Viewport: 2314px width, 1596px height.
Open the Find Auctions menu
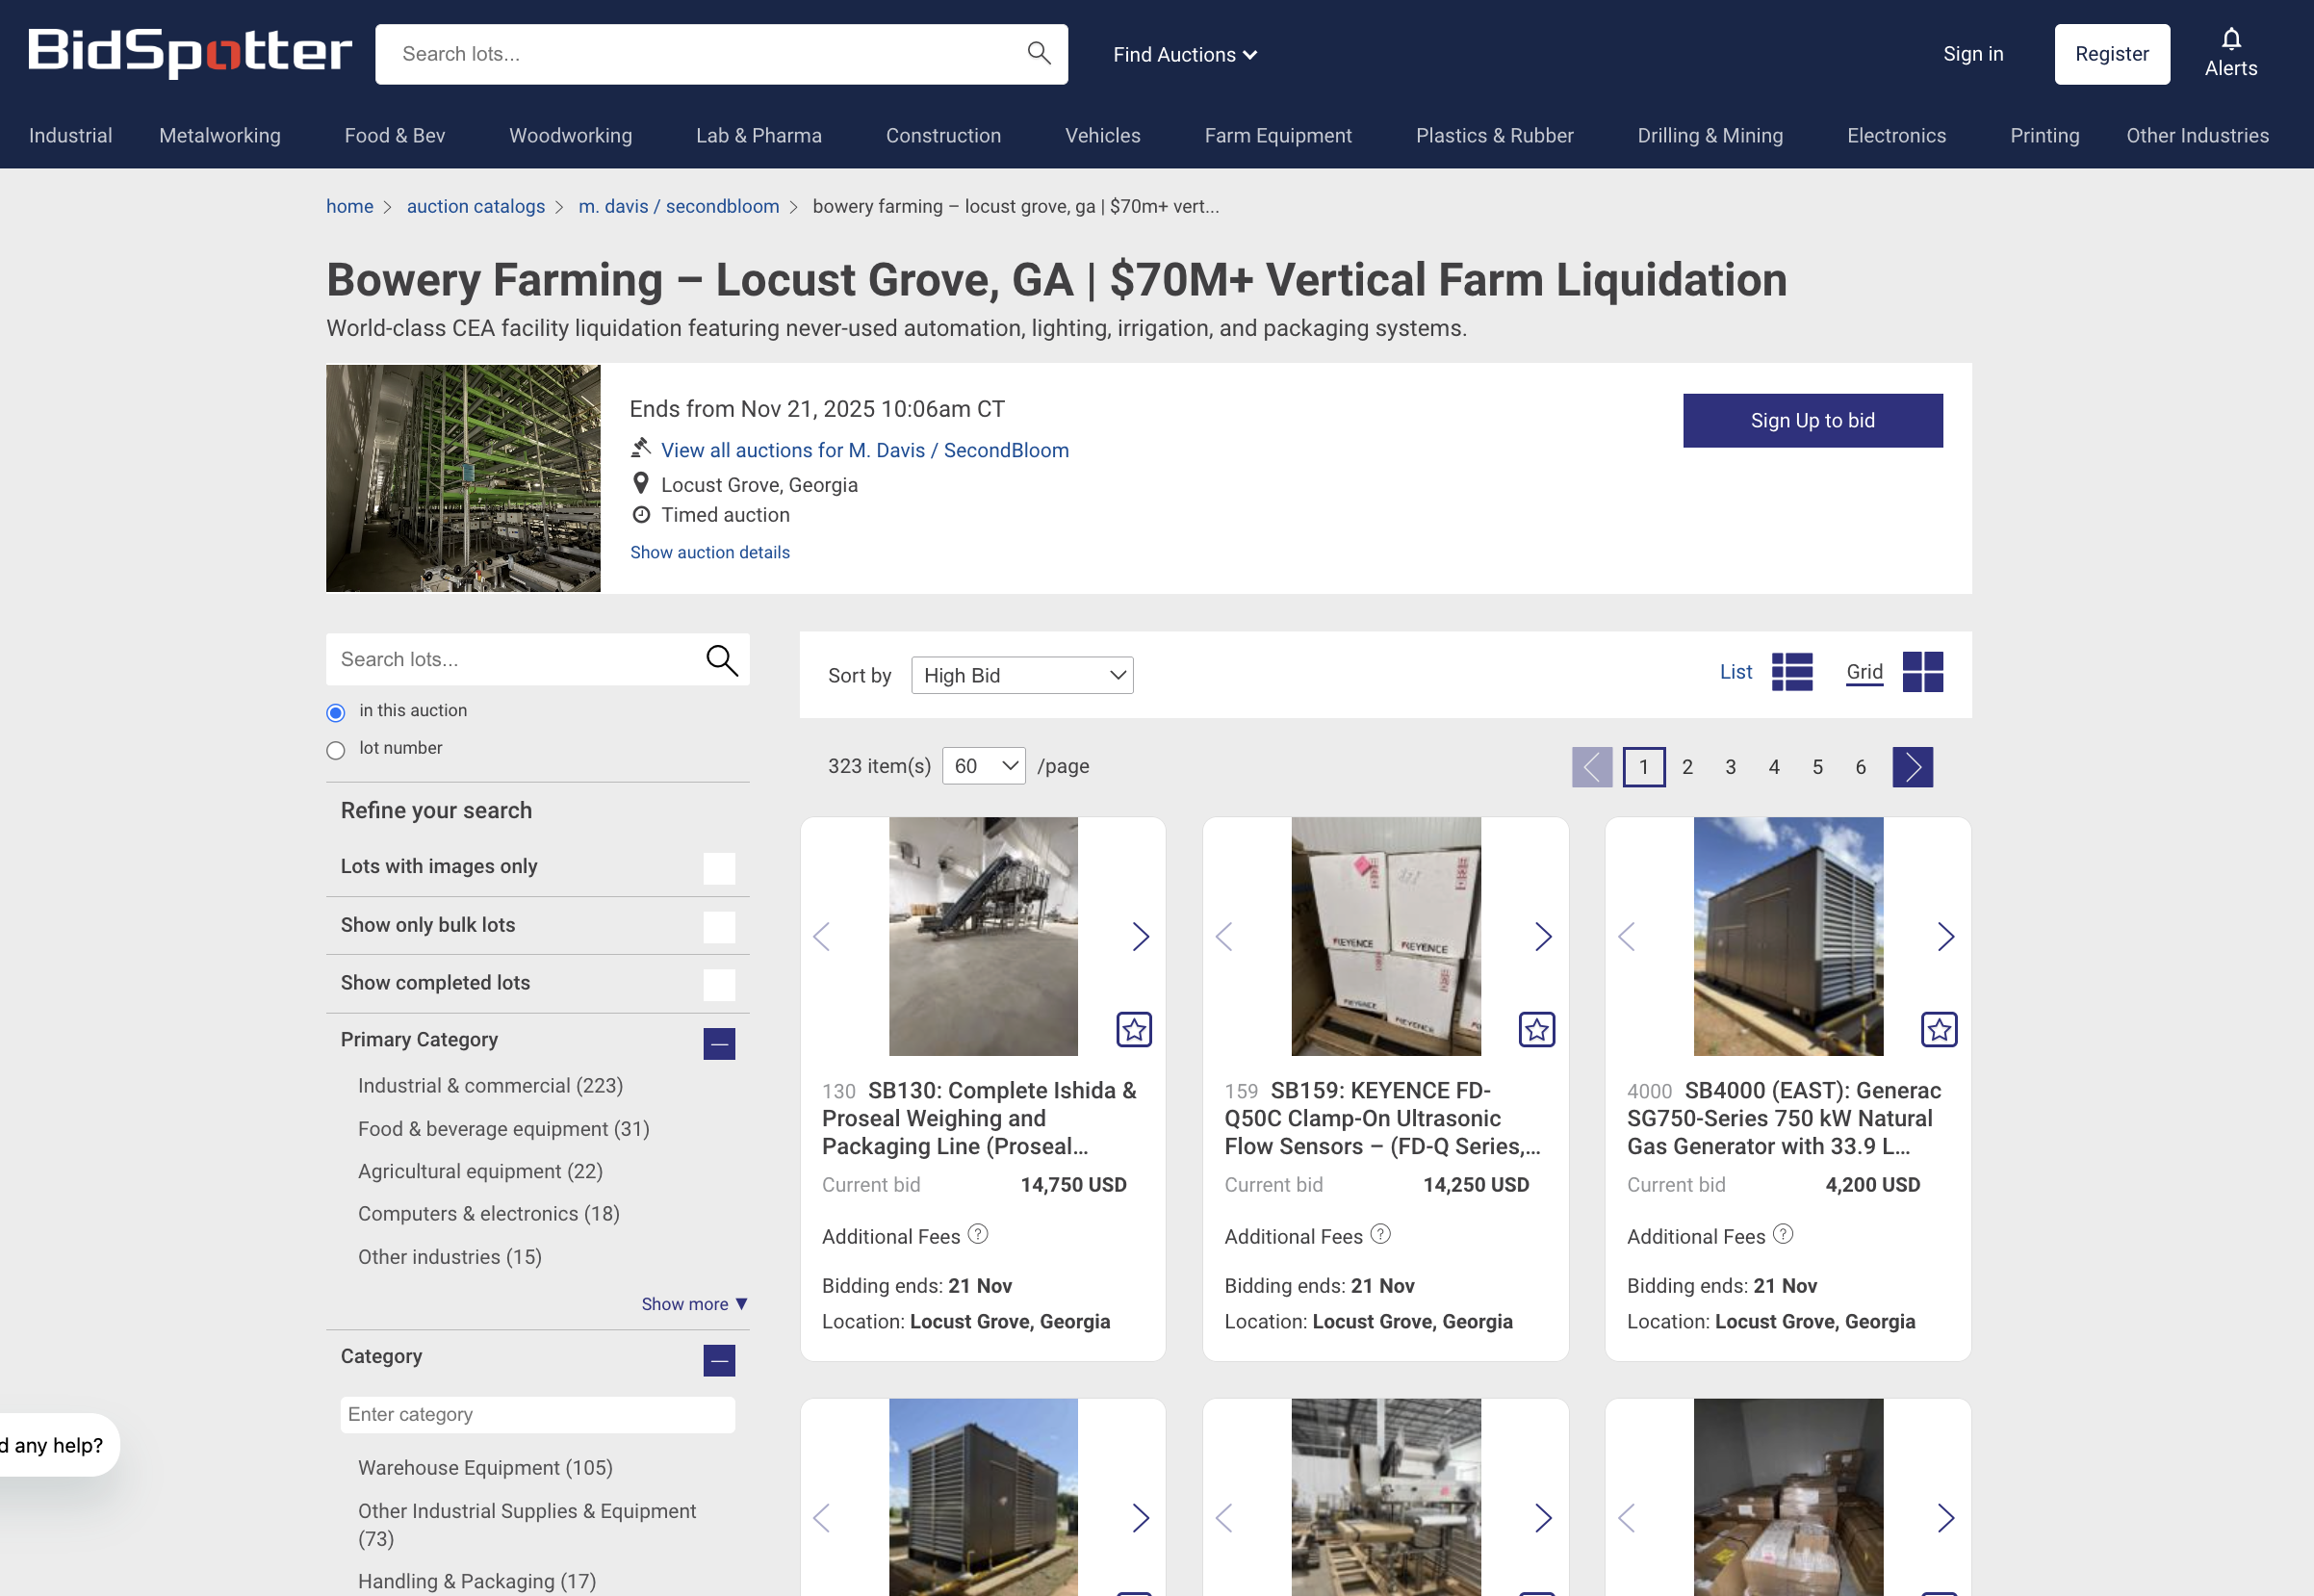click(x=1184, y=55)
